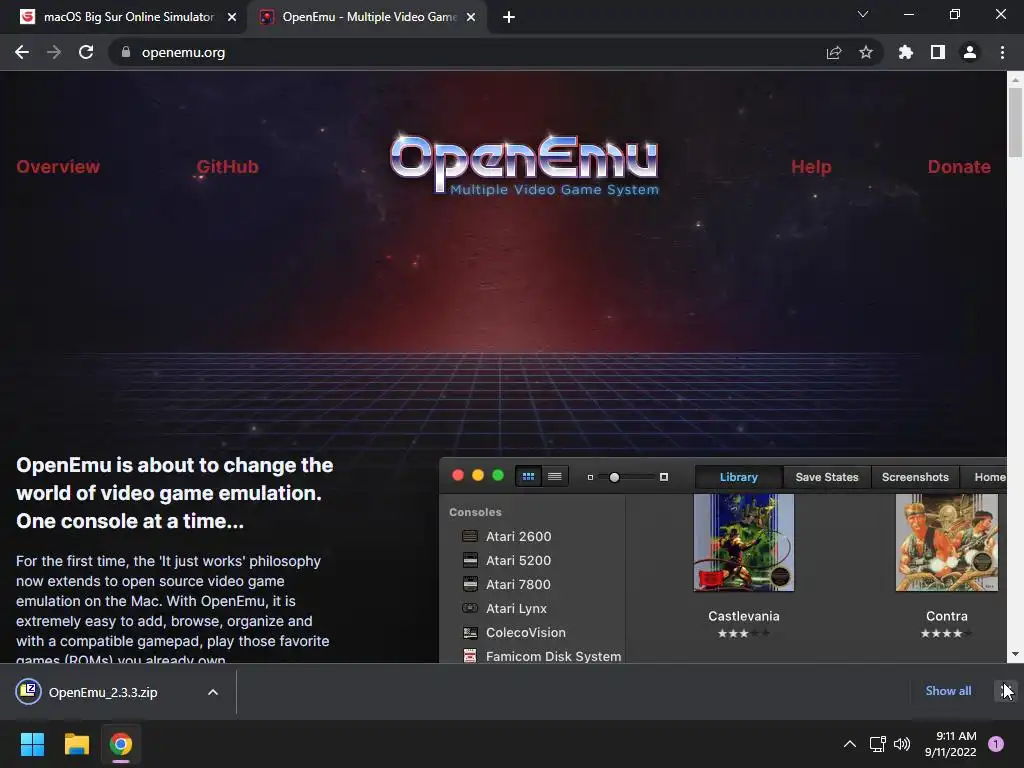1024x768 pixels.
Task: Select Famicom Disk System console
Action: [541, 656]
